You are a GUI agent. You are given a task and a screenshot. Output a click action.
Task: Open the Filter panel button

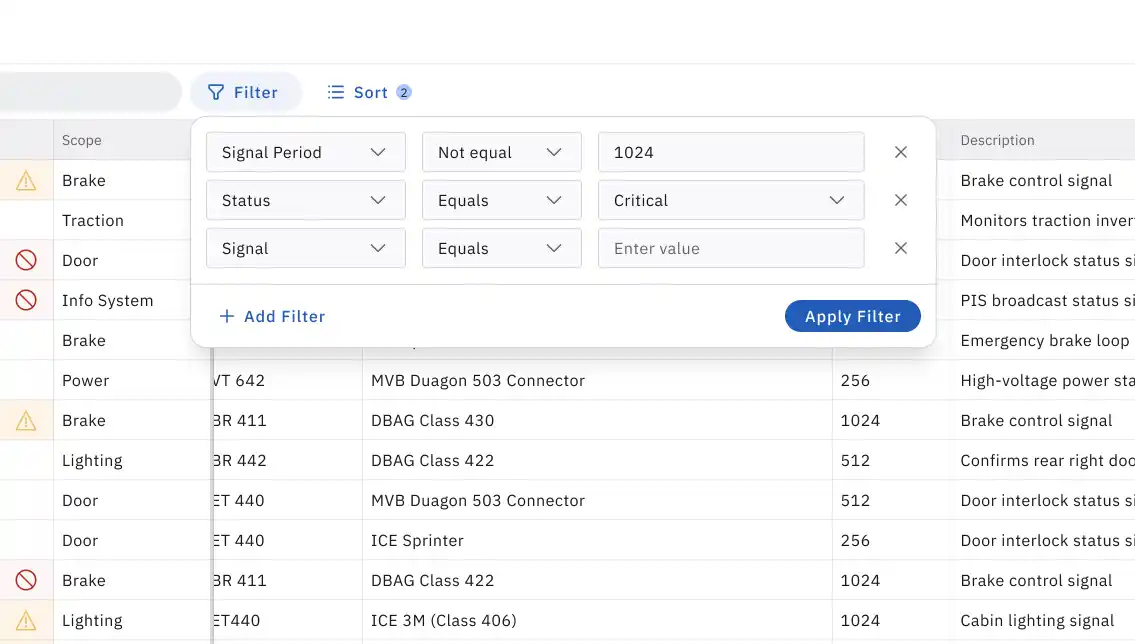[x=244, y=92]
